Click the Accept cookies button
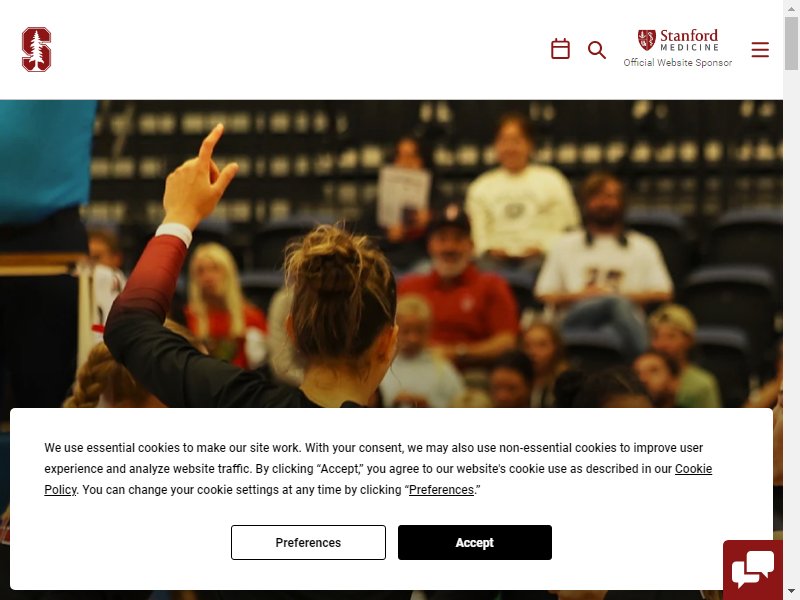 [474, 542]
